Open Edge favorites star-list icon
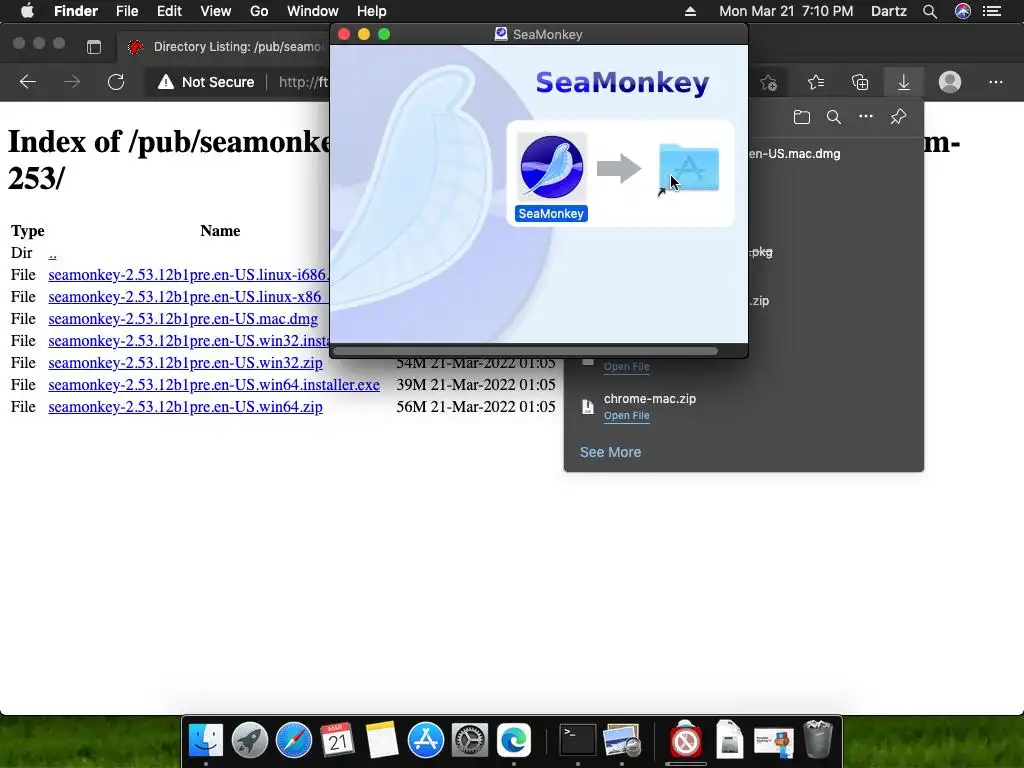1024x768 pixels. pyautogui.click(x=816, y=82)
